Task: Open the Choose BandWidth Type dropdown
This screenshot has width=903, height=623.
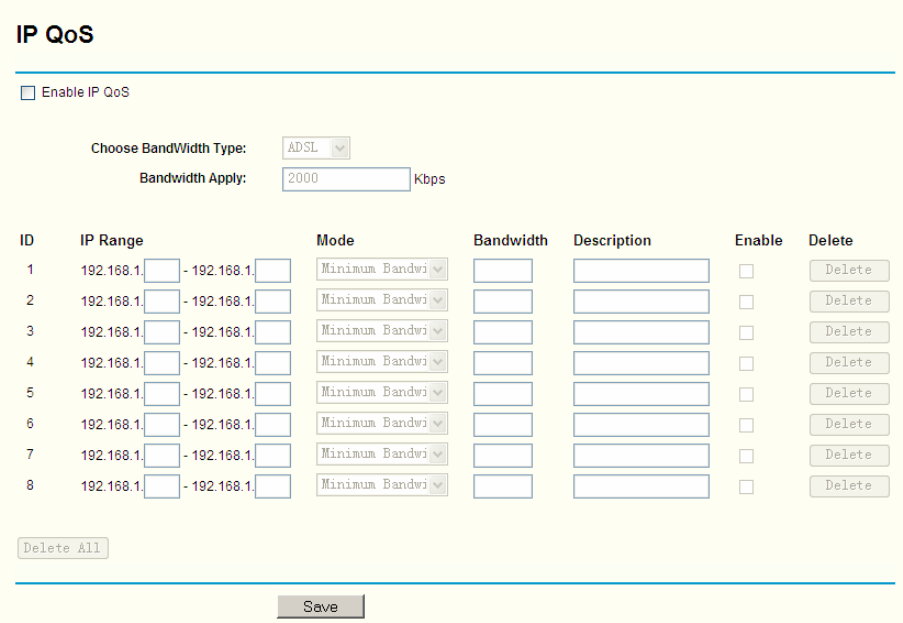Action: coord(316,148)
